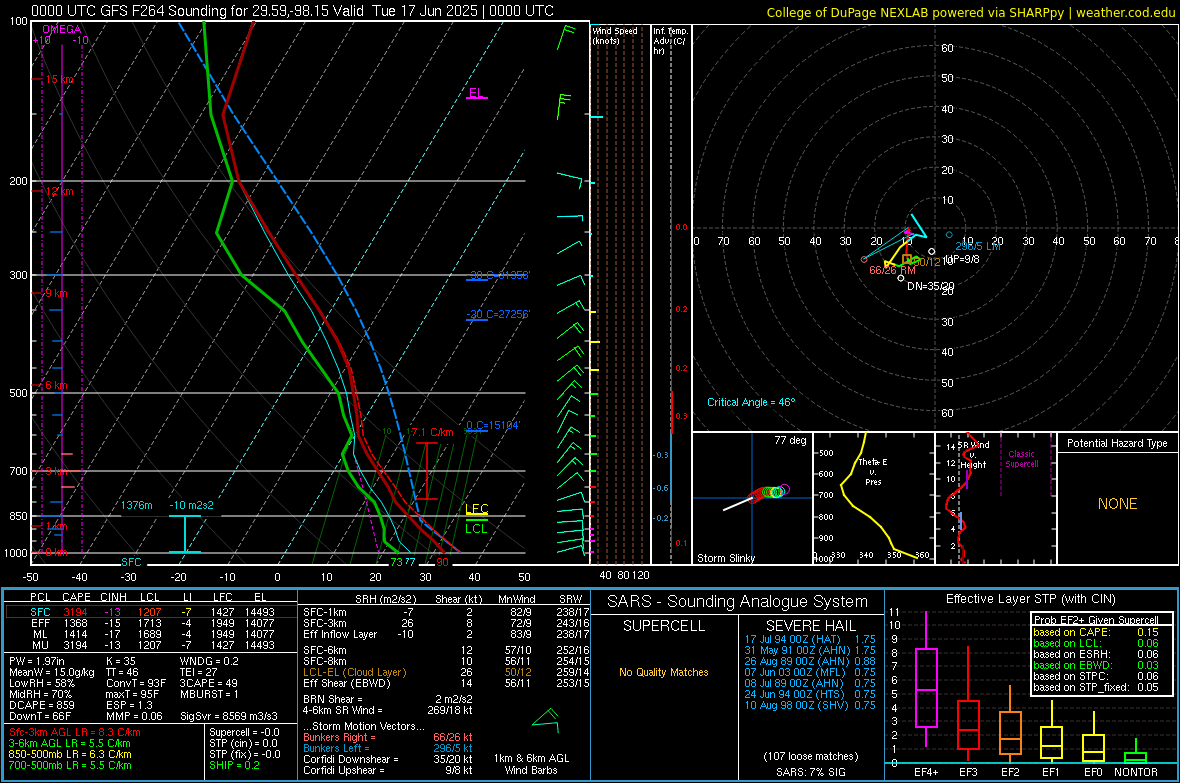This screenshot has height=783, width=1180.
Task: Click the 'Inf. Temp. Adv.' panel heading
Action: tap(670, 41)
